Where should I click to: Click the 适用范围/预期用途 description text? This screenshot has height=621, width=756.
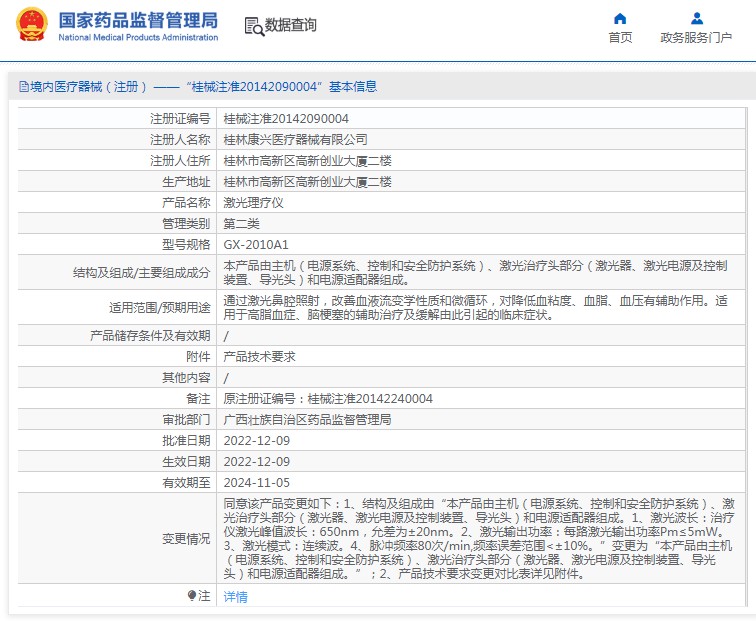[475, 308]
